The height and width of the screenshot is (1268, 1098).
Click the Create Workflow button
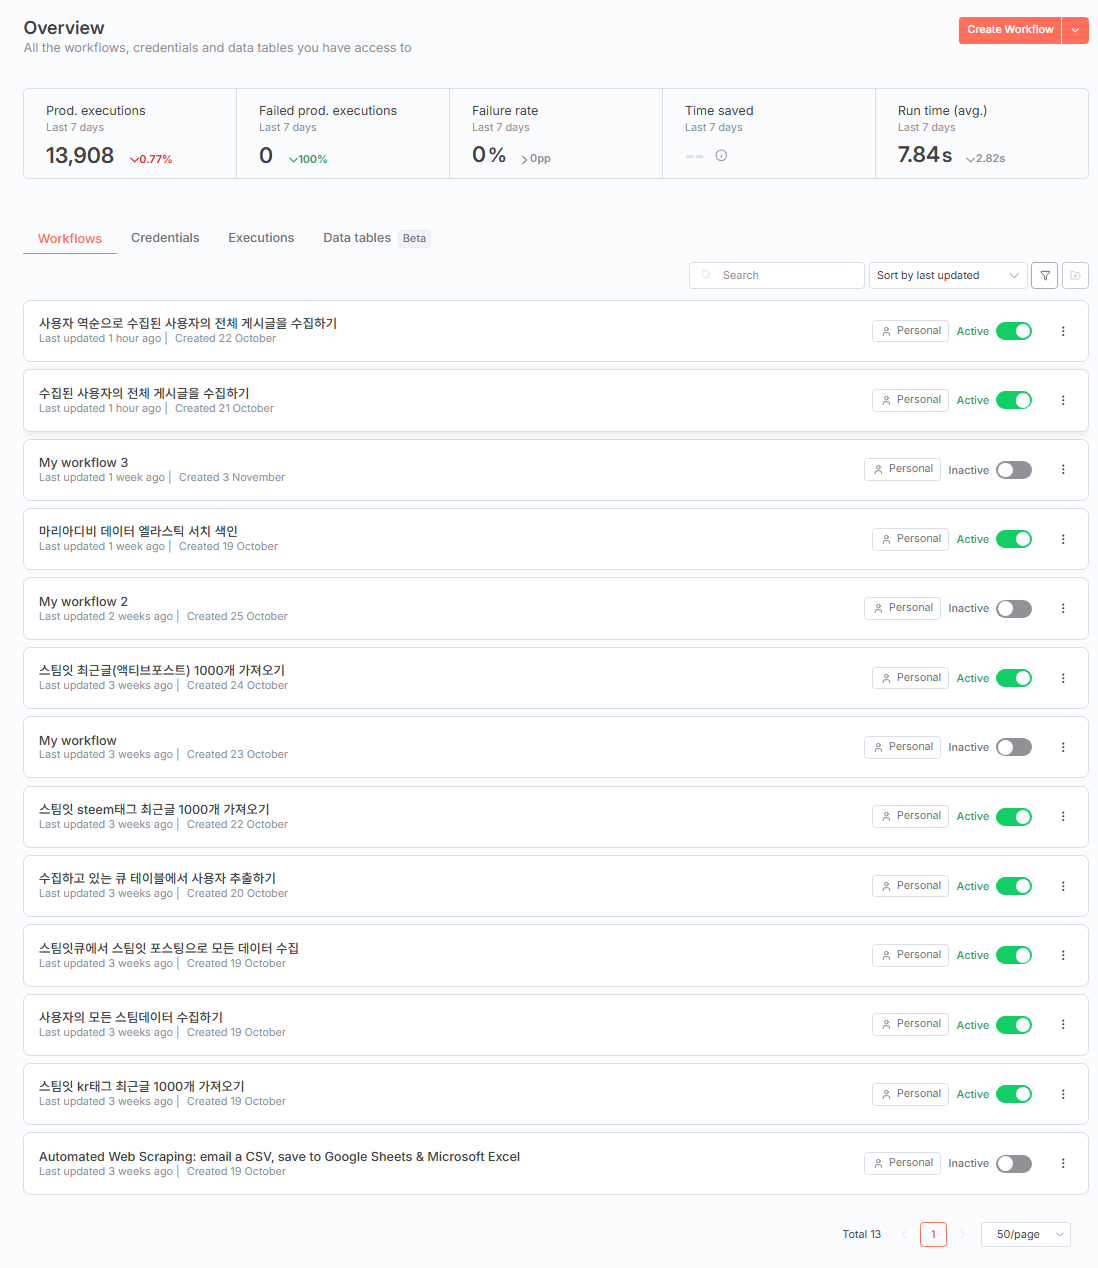pyautogui.click(x=1010, y=30)
